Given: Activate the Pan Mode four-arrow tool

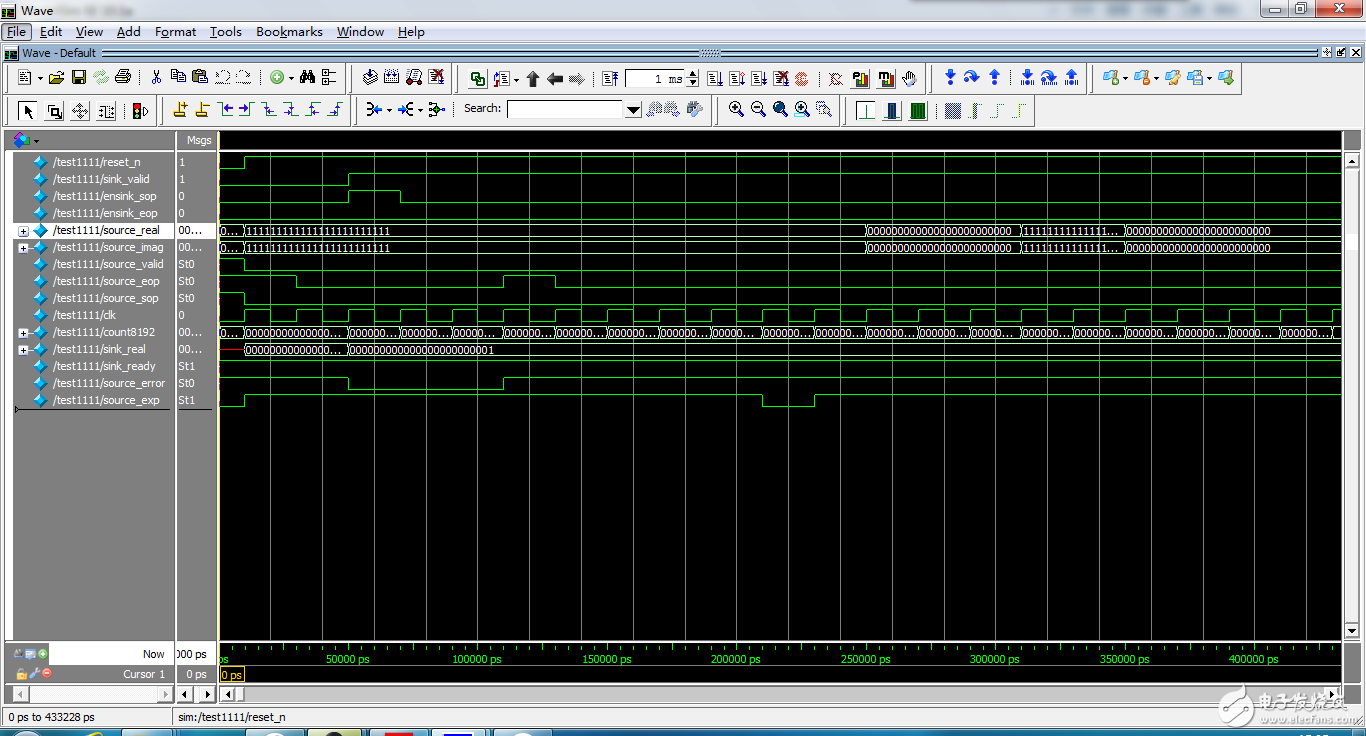Looking at the screenshot, I should pyautogui.click(x=80, y=111).
